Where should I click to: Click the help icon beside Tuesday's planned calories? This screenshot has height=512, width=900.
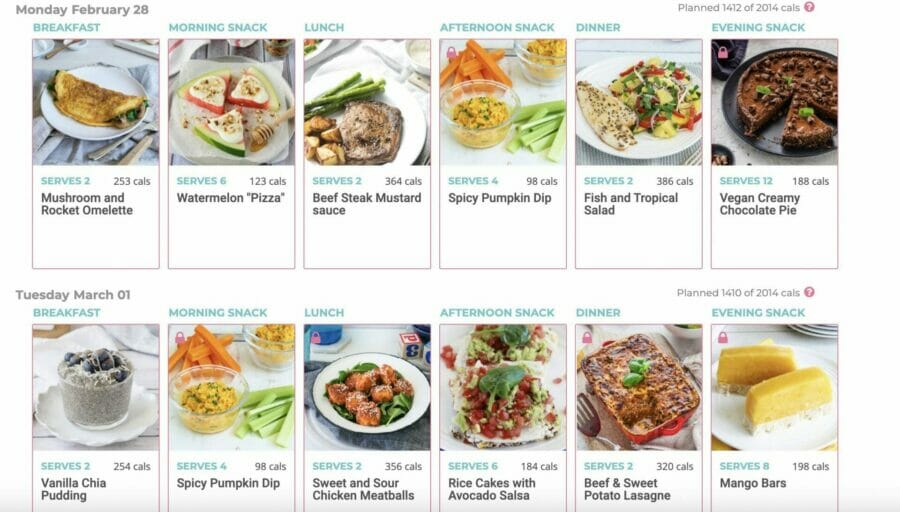coord(809,292)
